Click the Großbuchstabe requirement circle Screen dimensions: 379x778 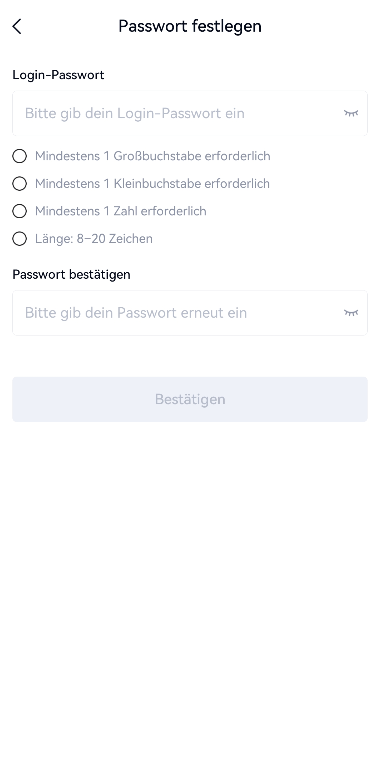19,156
